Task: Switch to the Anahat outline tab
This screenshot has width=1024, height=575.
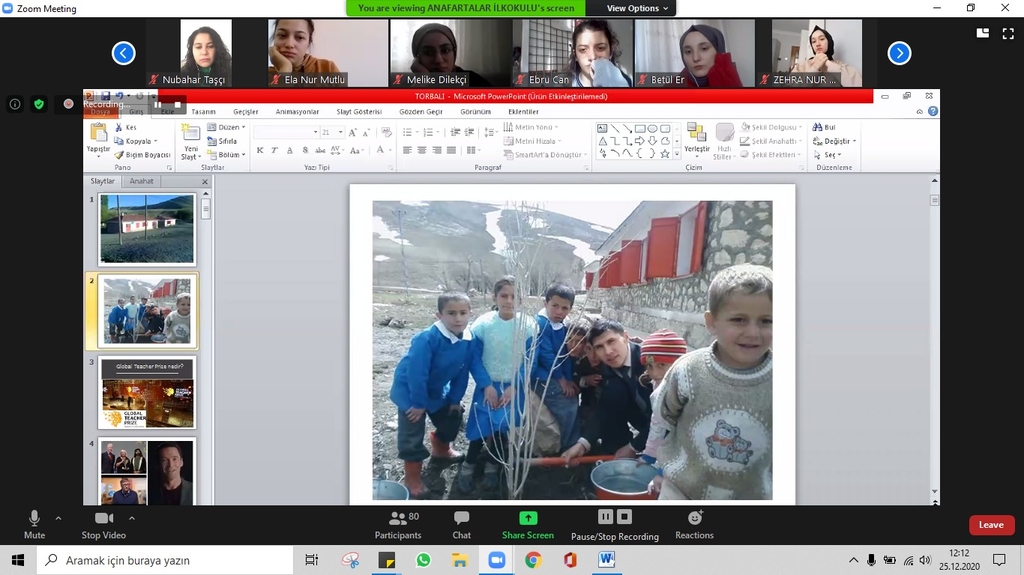Action: click(x=141, y=181)
